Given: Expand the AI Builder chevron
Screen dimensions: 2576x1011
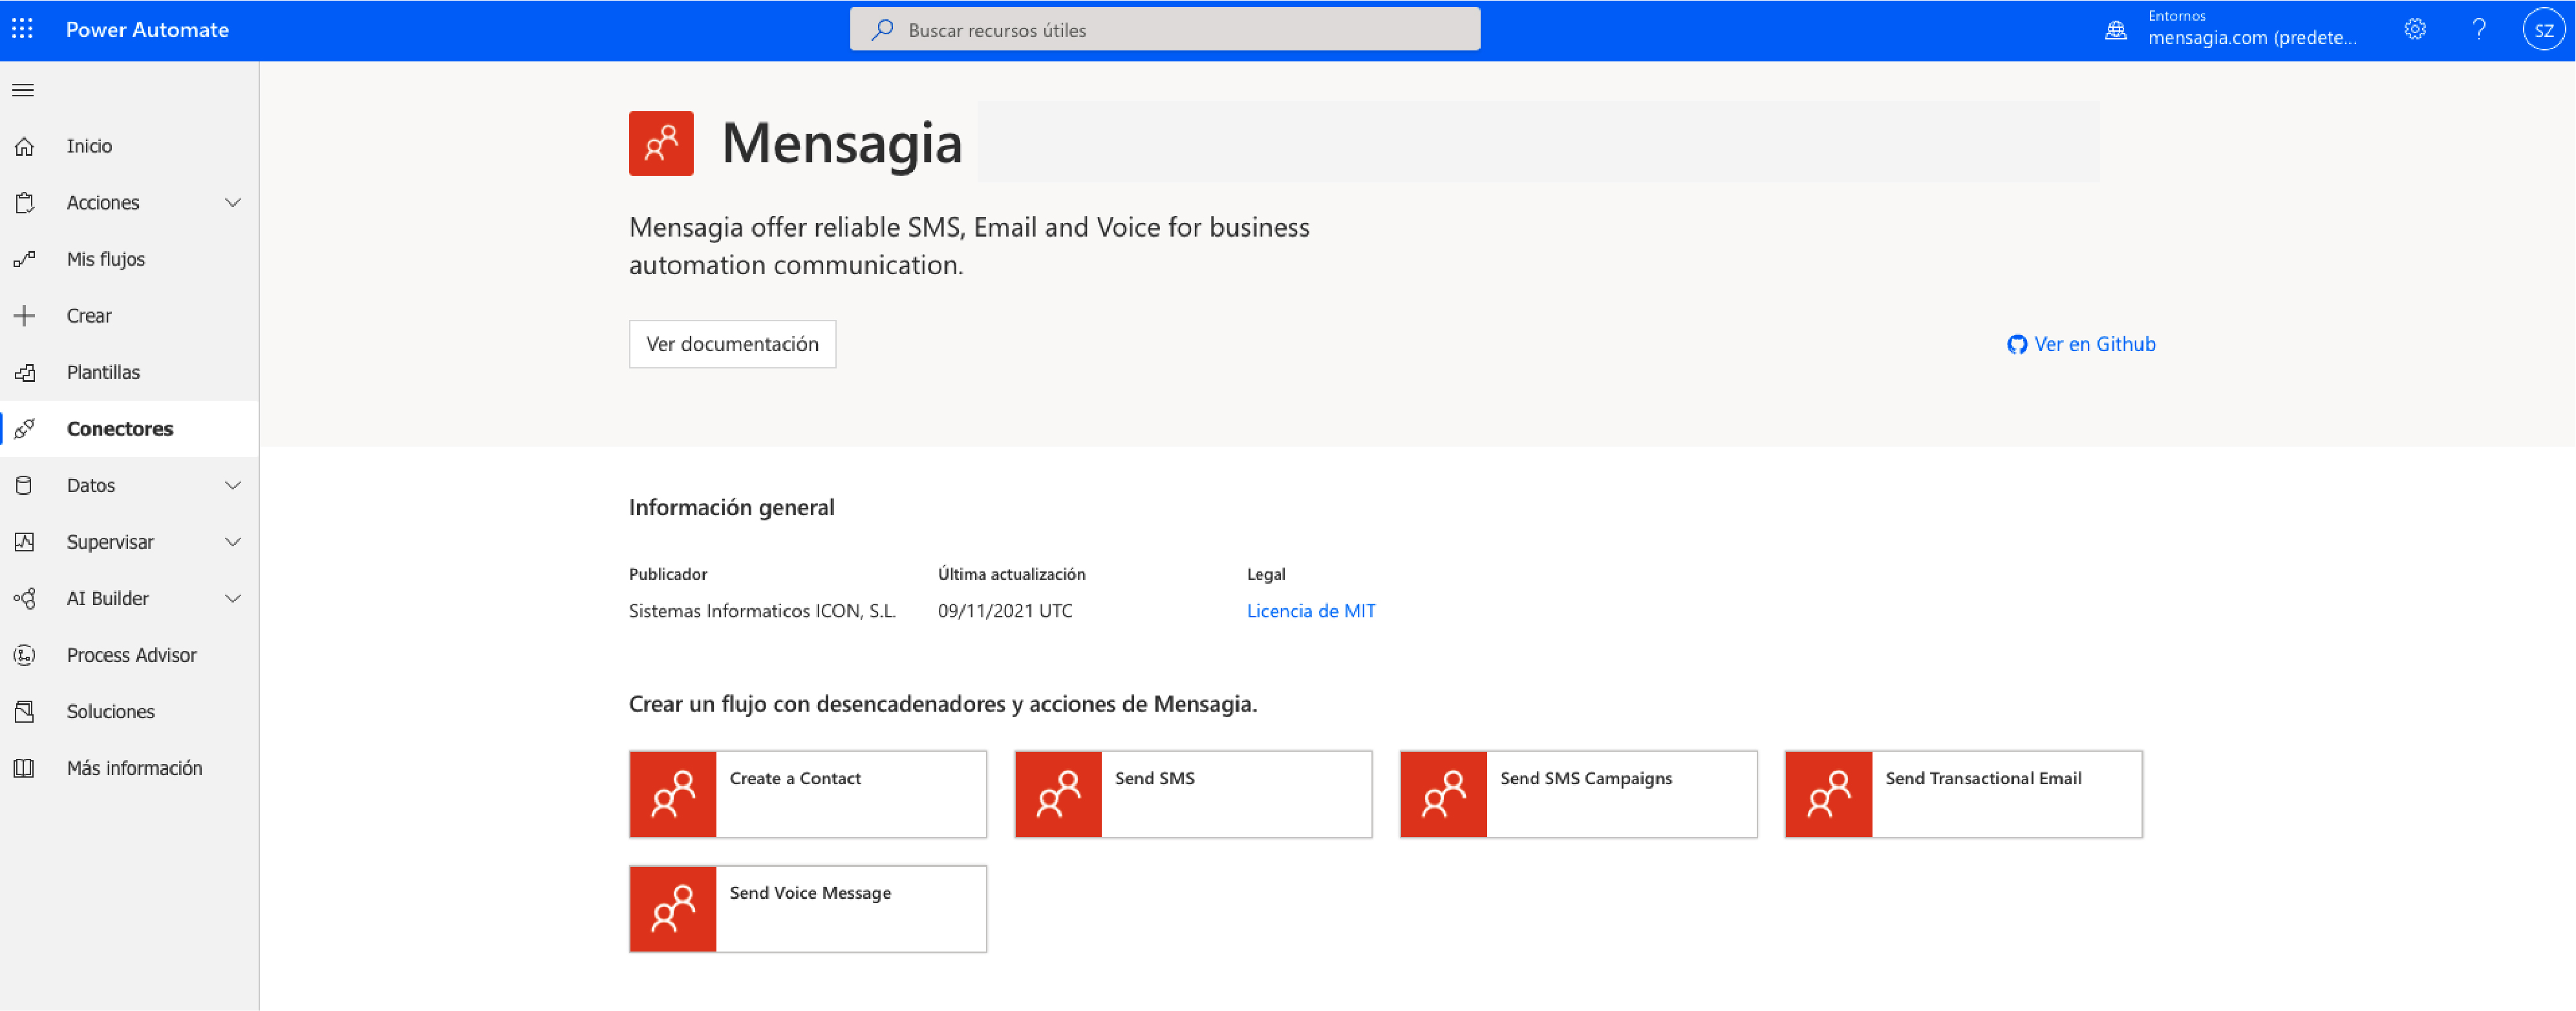Looking at the screenshot, I should 233,598.
